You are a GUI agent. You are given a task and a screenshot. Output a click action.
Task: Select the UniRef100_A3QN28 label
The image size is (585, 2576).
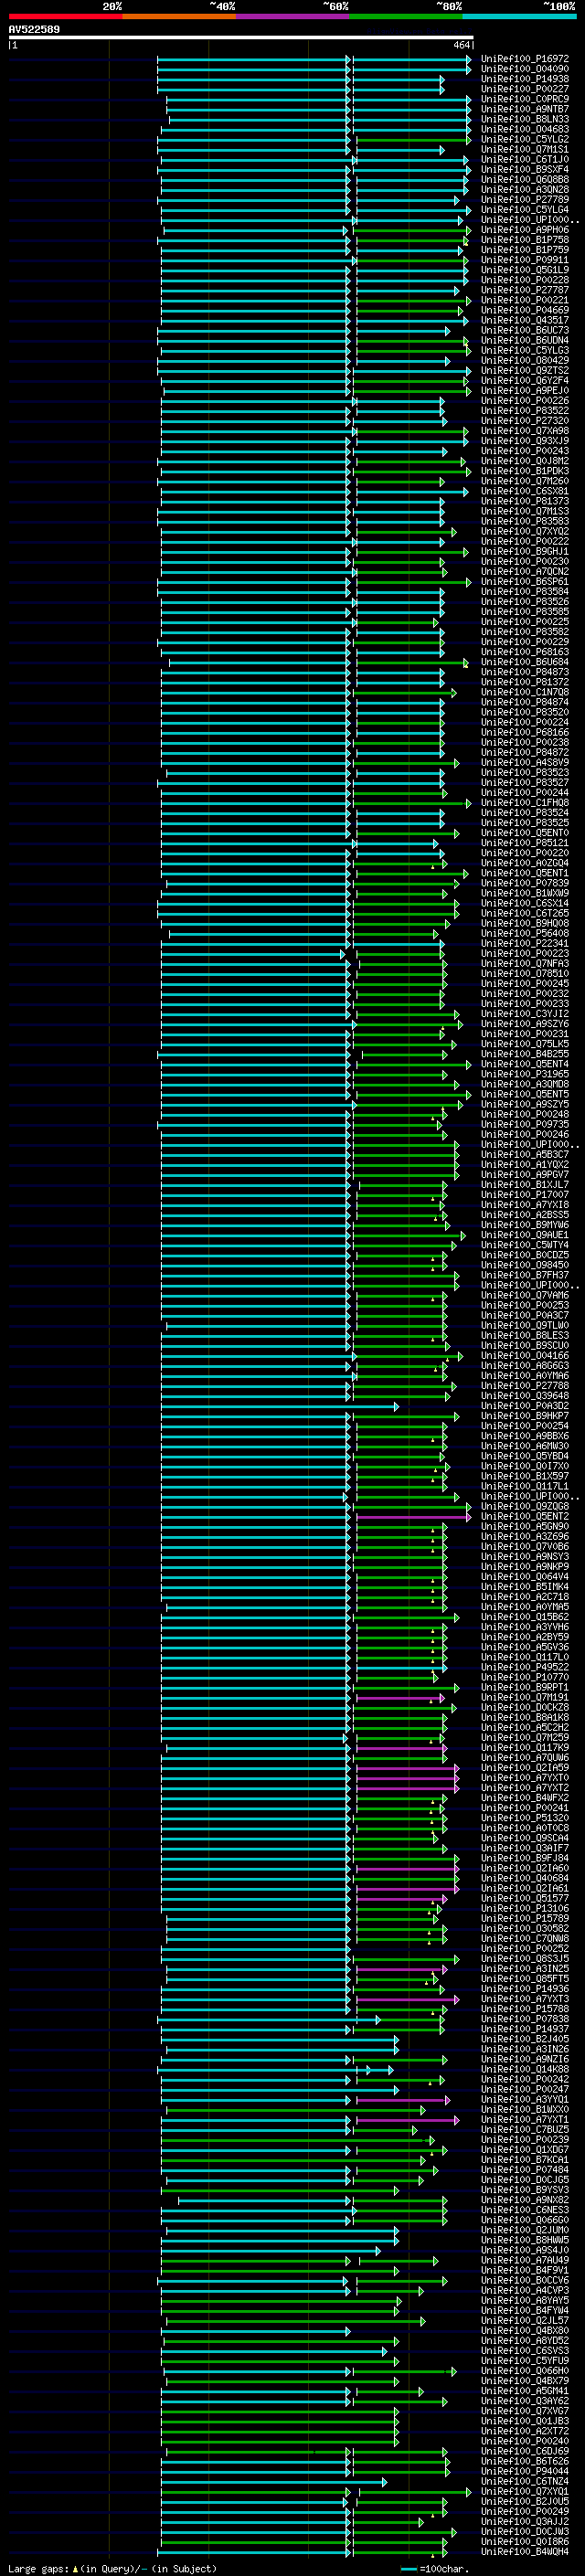525,189
